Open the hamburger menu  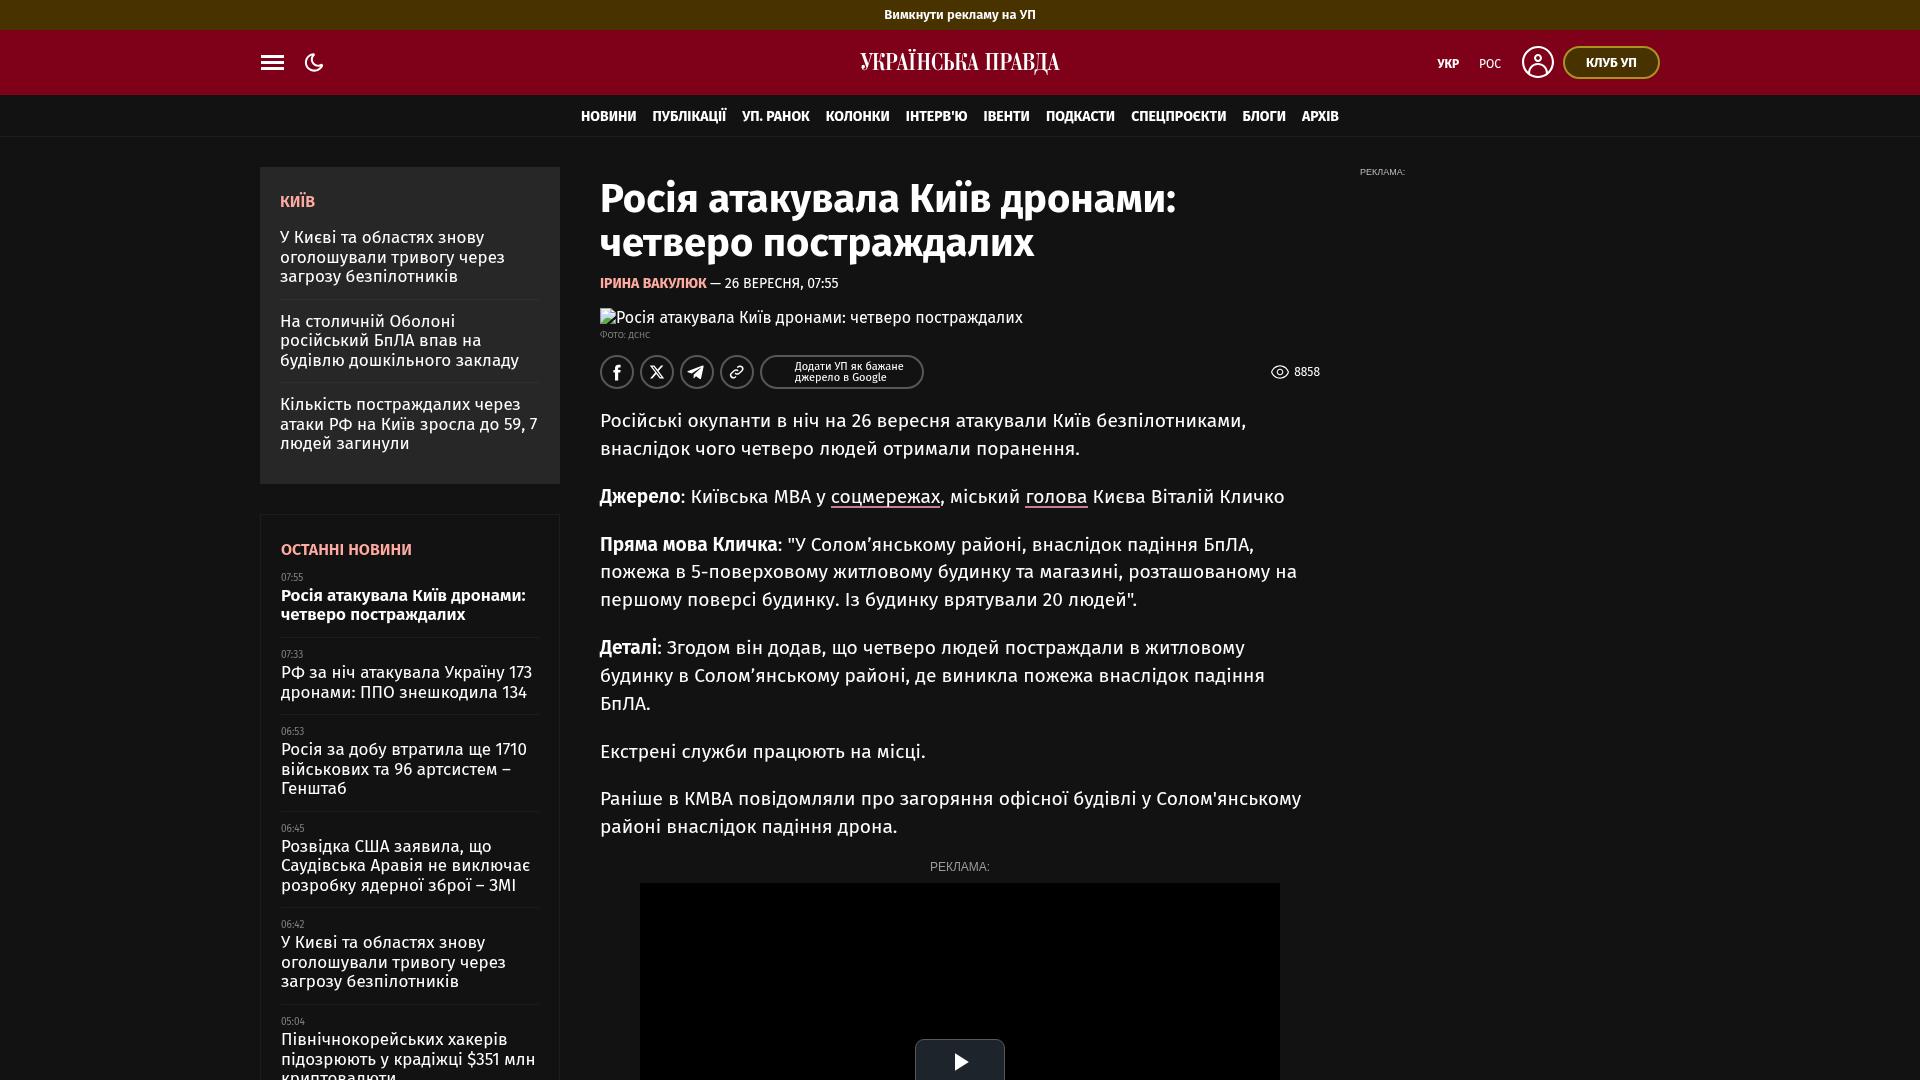[x=272, y=63]
